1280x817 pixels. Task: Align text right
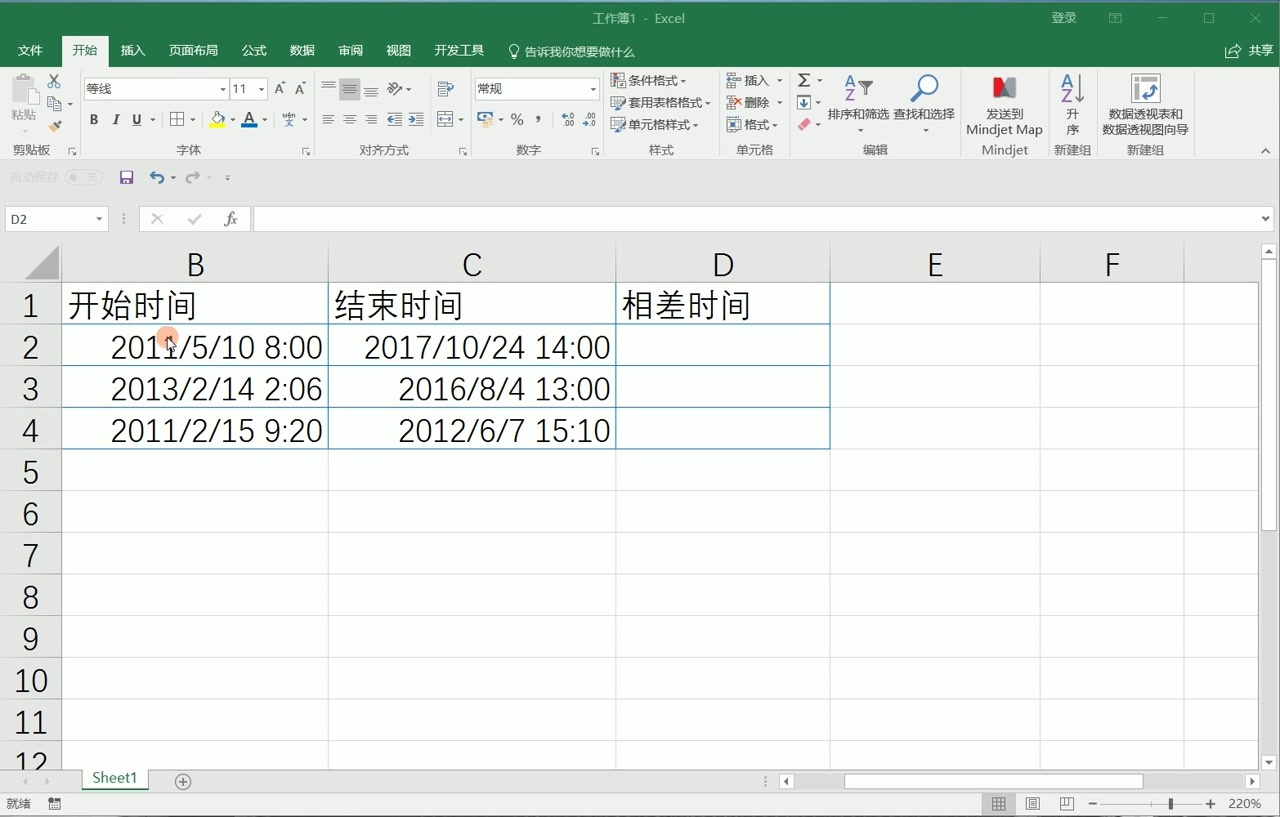click(371, 120)
